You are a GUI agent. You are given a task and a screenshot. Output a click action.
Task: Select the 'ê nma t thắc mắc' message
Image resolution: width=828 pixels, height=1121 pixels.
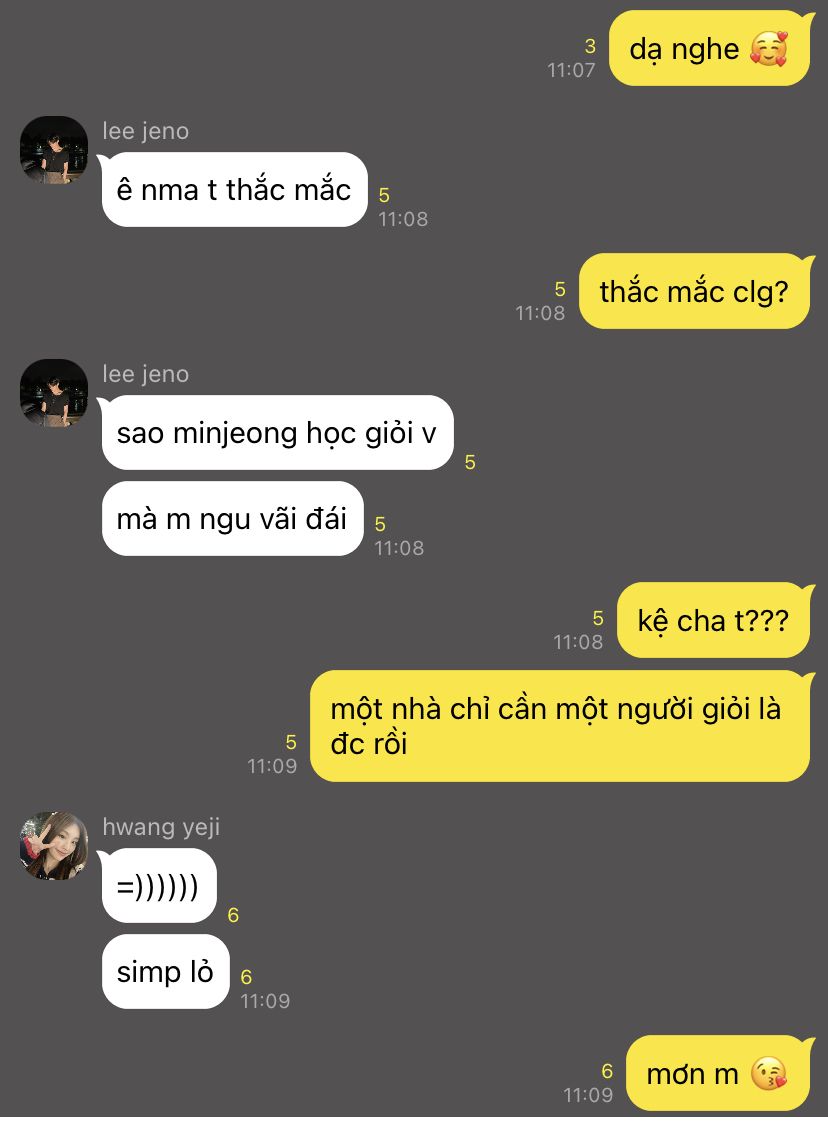pos(234,189)
